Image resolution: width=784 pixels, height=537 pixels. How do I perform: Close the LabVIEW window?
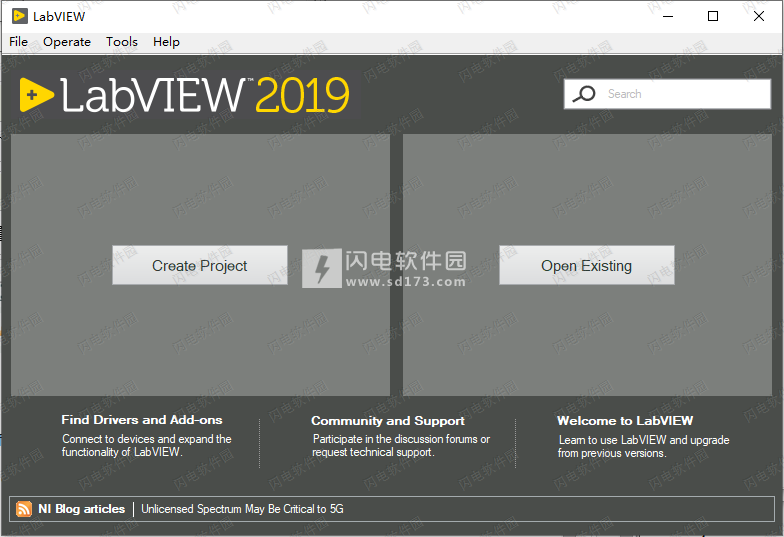pyautogui.click(x=758, y=16)
